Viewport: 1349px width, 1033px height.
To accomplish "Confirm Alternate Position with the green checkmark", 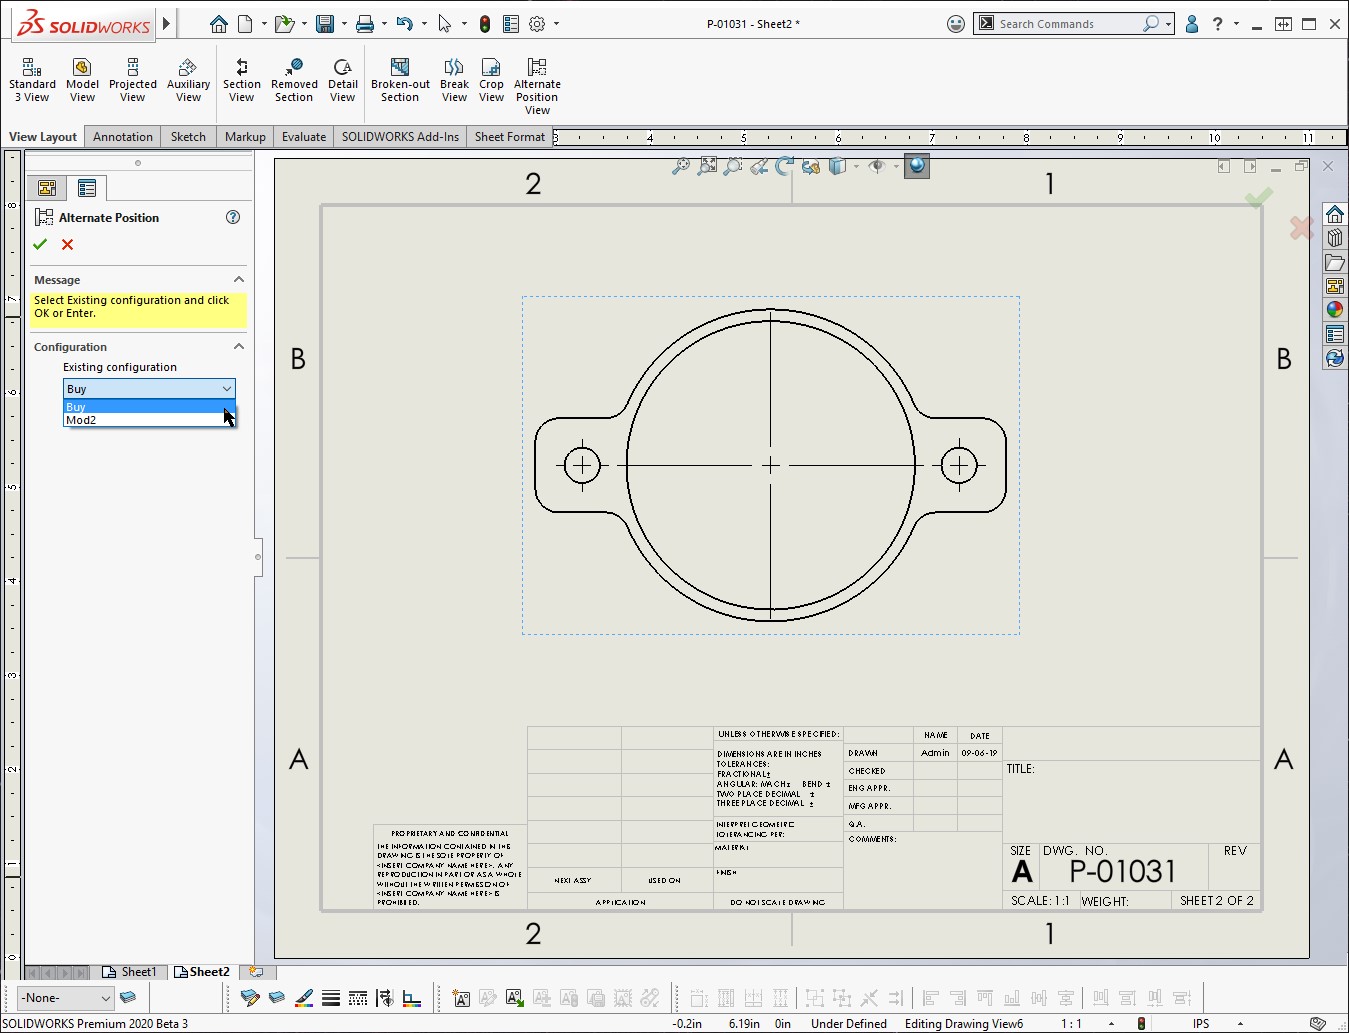I will click(x=40, y=244).
